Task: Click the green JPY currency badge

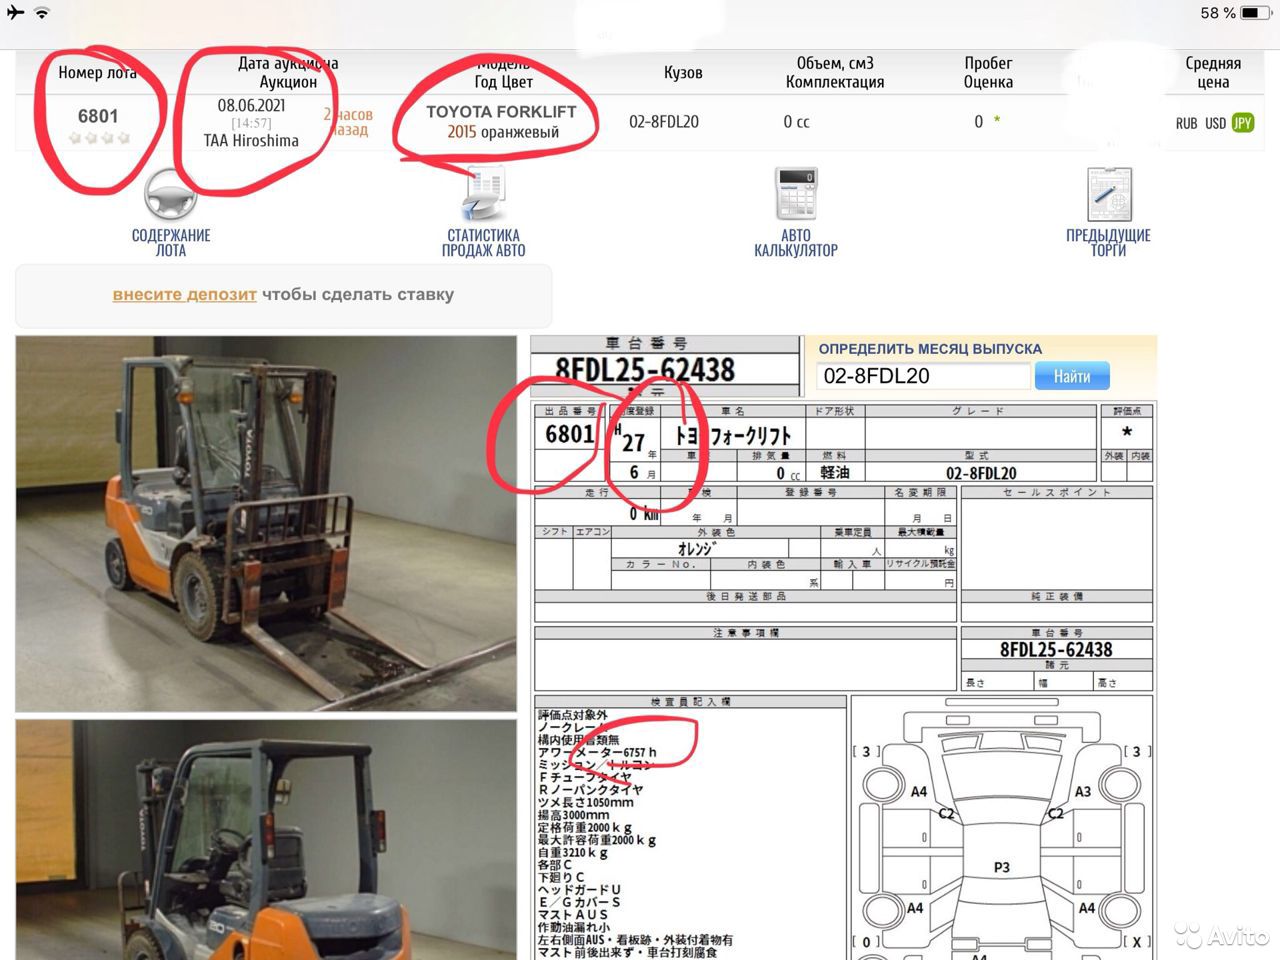Action: 1243,123
